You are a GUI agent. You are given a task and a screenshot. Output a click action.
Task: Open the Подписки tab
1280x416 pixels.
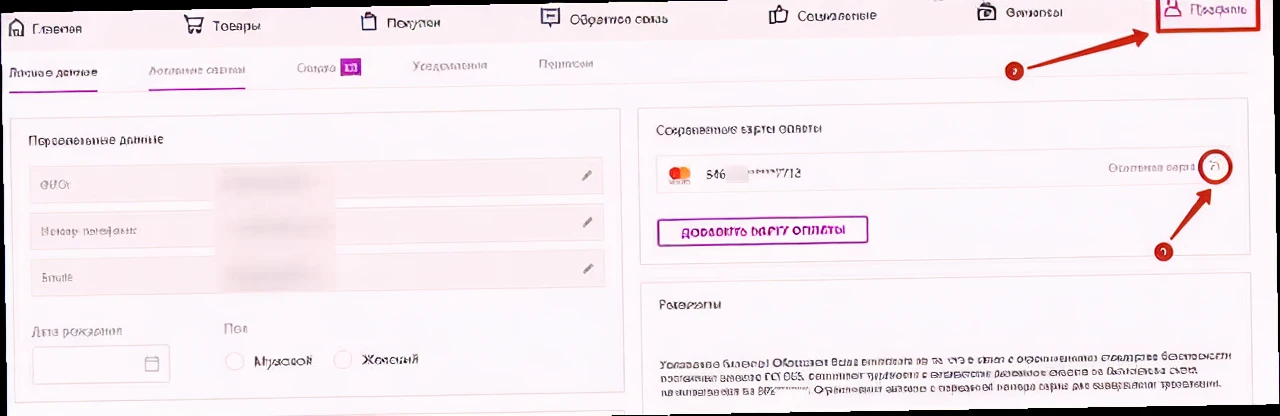coord(566,64)
